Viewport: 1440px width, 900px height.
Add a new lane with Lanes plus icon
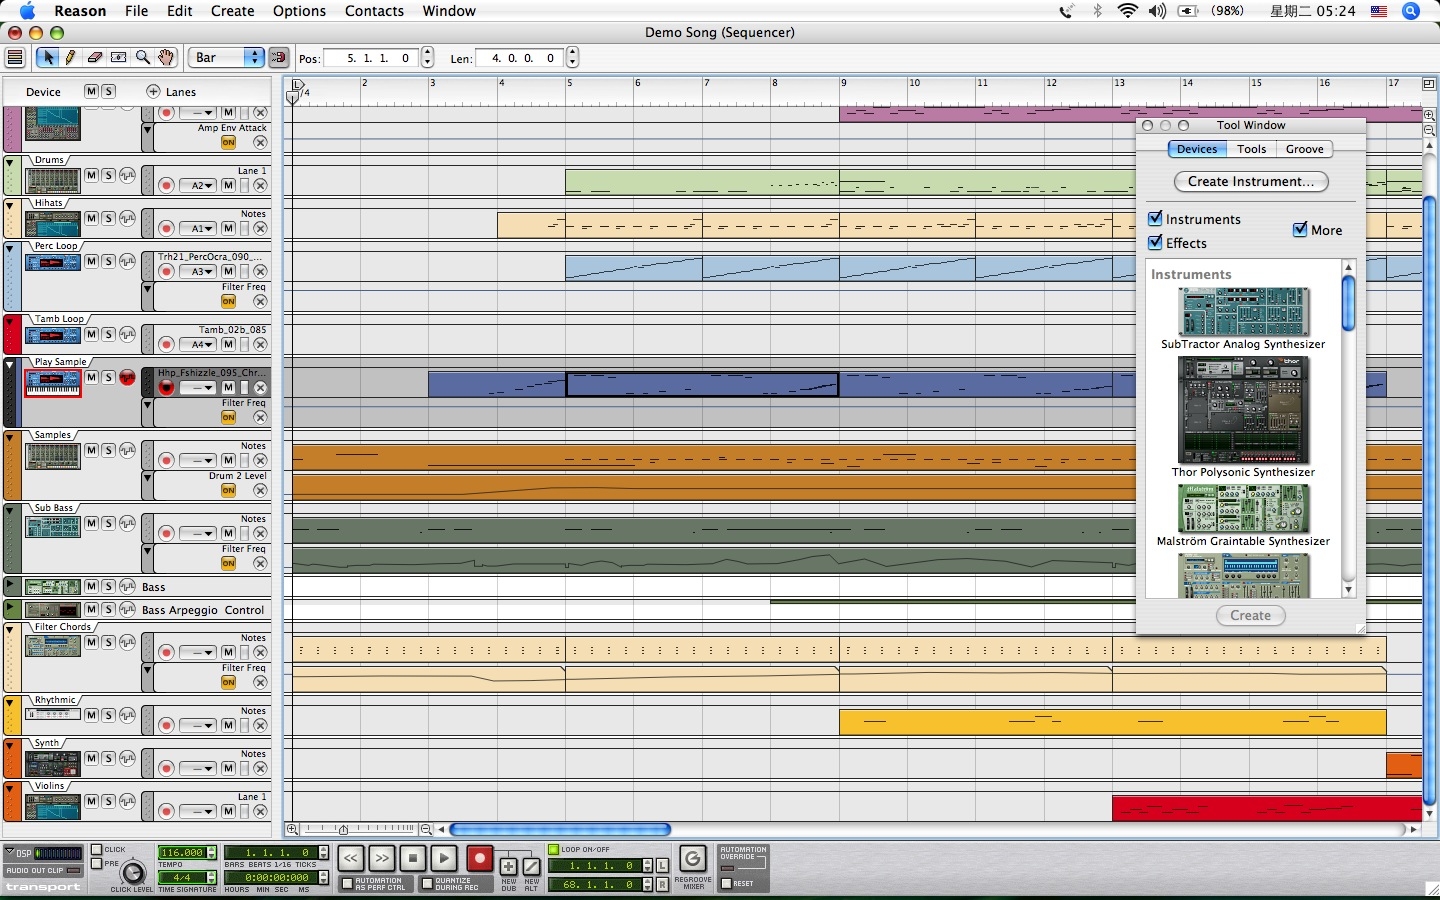[x=153, y=91]
